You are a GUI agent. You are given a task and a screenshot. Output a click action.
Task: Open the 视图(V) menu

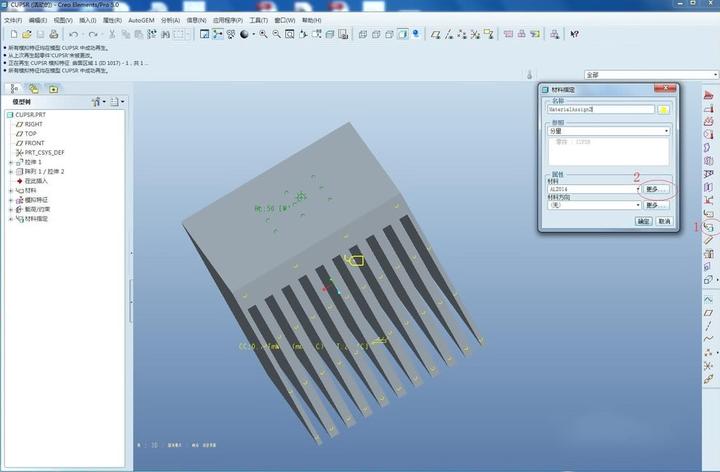click(x=63, y=21)
